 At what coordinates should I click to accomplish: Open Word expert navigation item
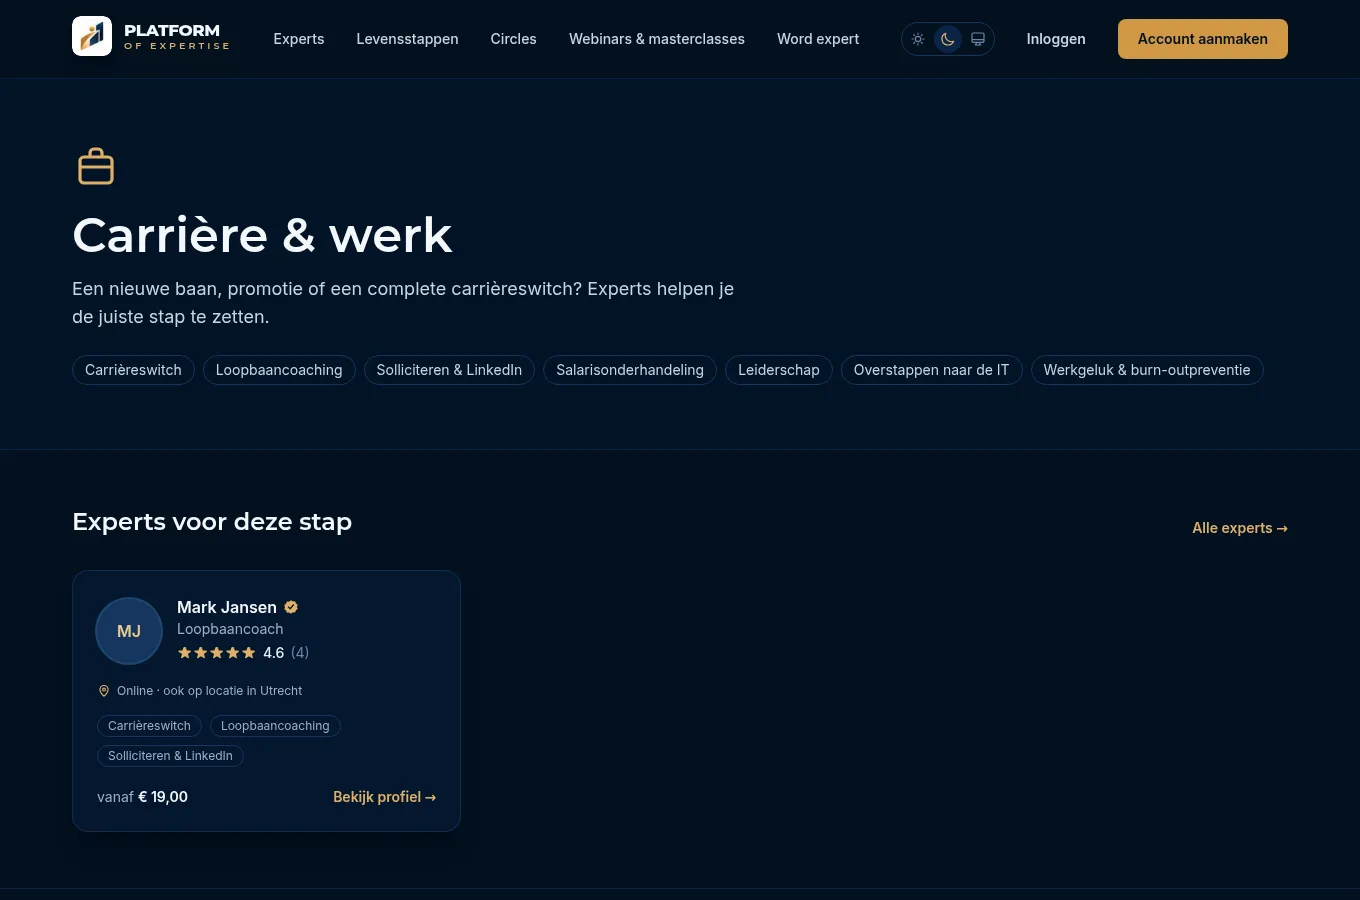(x=818, y=39)
